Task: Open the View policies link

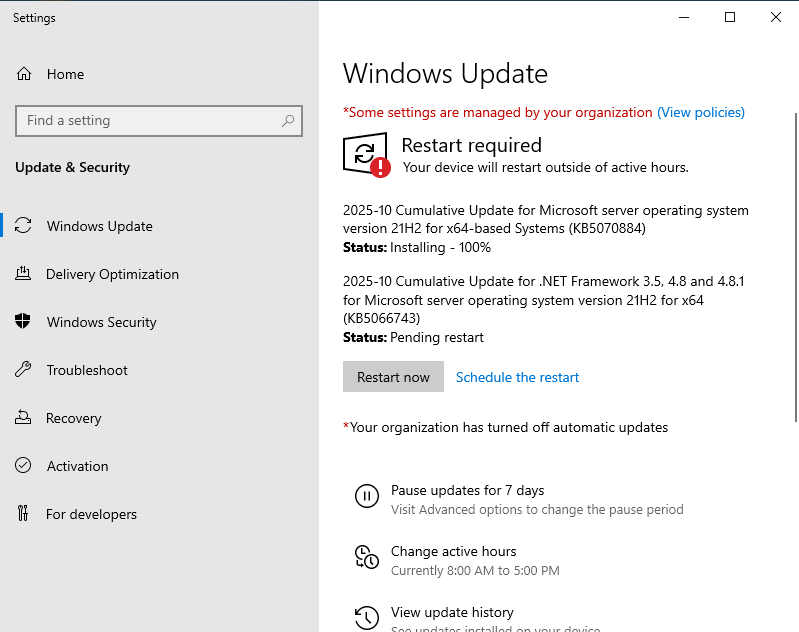Action: point(701,112)
